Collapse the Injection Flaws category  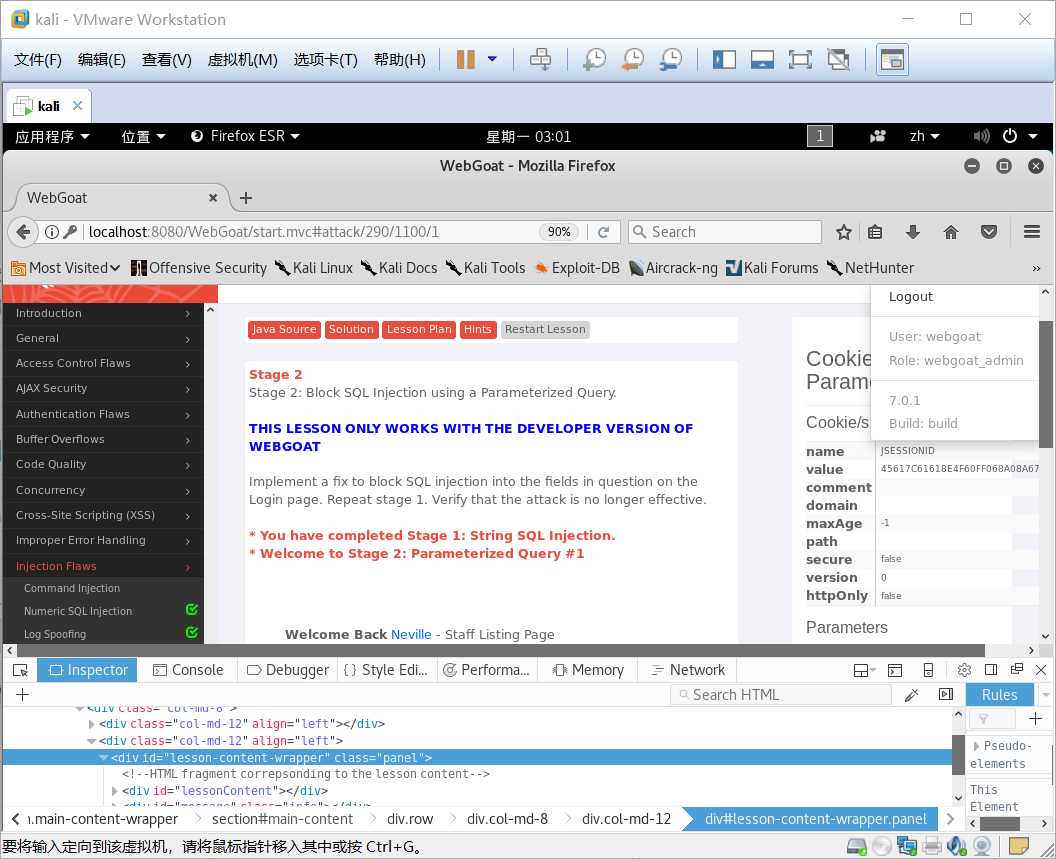(103, 566)
